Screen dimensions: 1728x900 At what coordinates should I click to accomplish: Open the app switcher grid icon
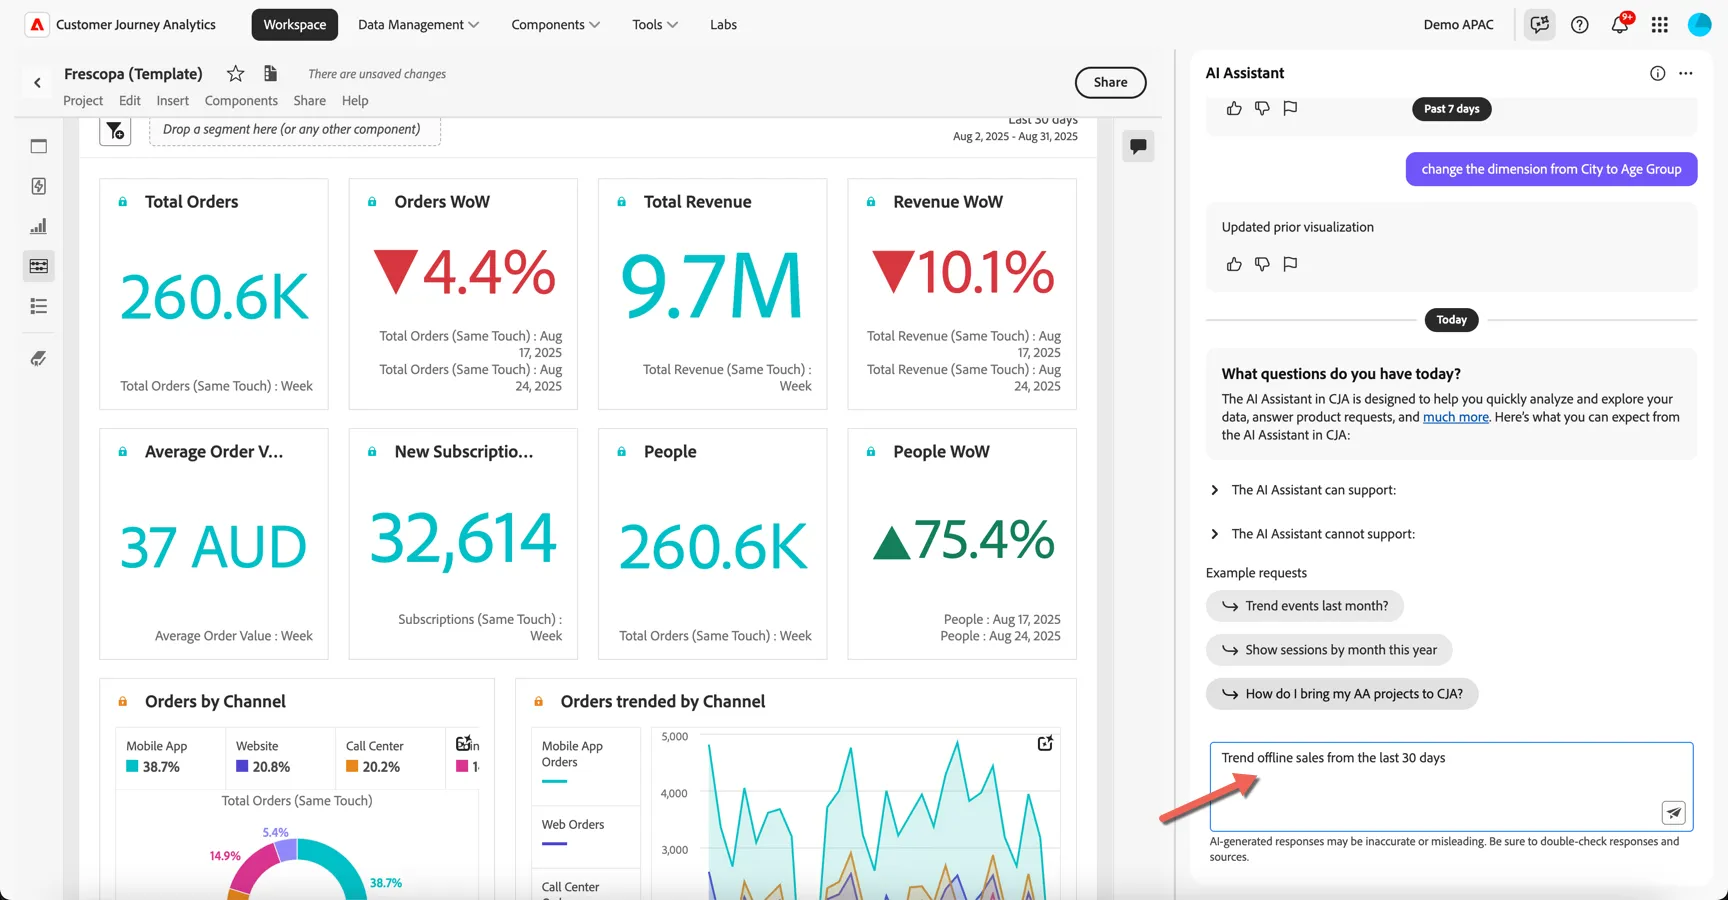coord(1660,24)
